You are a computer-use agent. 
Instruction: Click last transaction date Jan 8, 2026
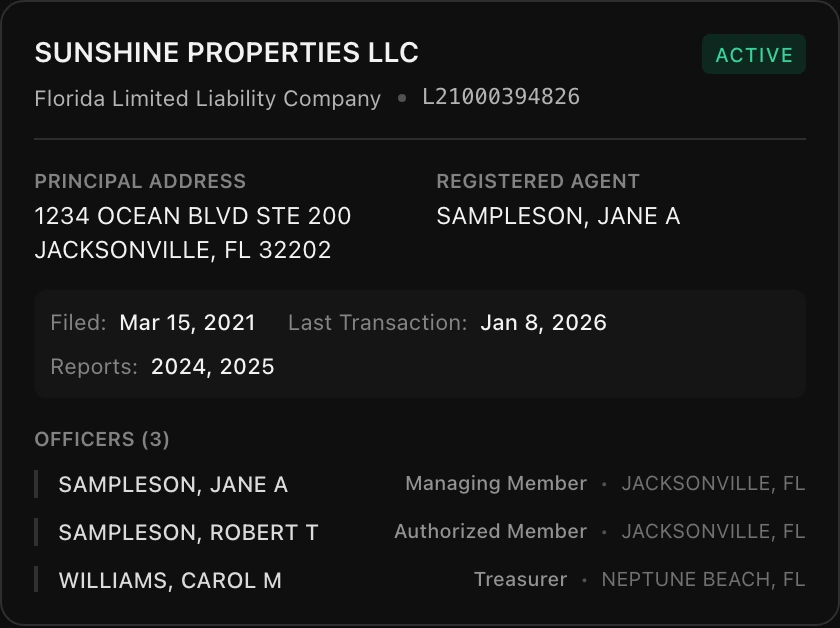click(x=543, y=323)
